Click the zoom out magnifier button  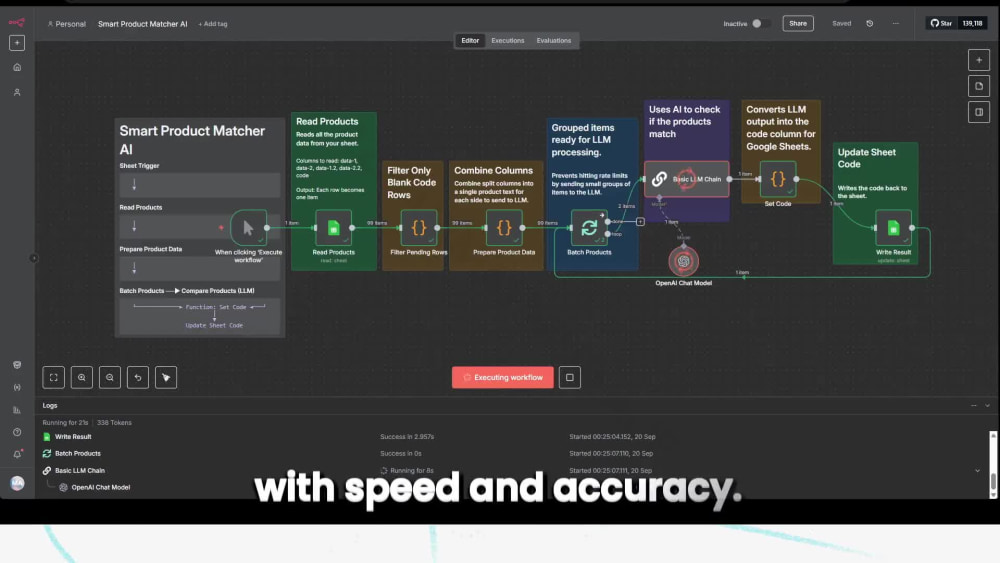(x=110, y=377)
